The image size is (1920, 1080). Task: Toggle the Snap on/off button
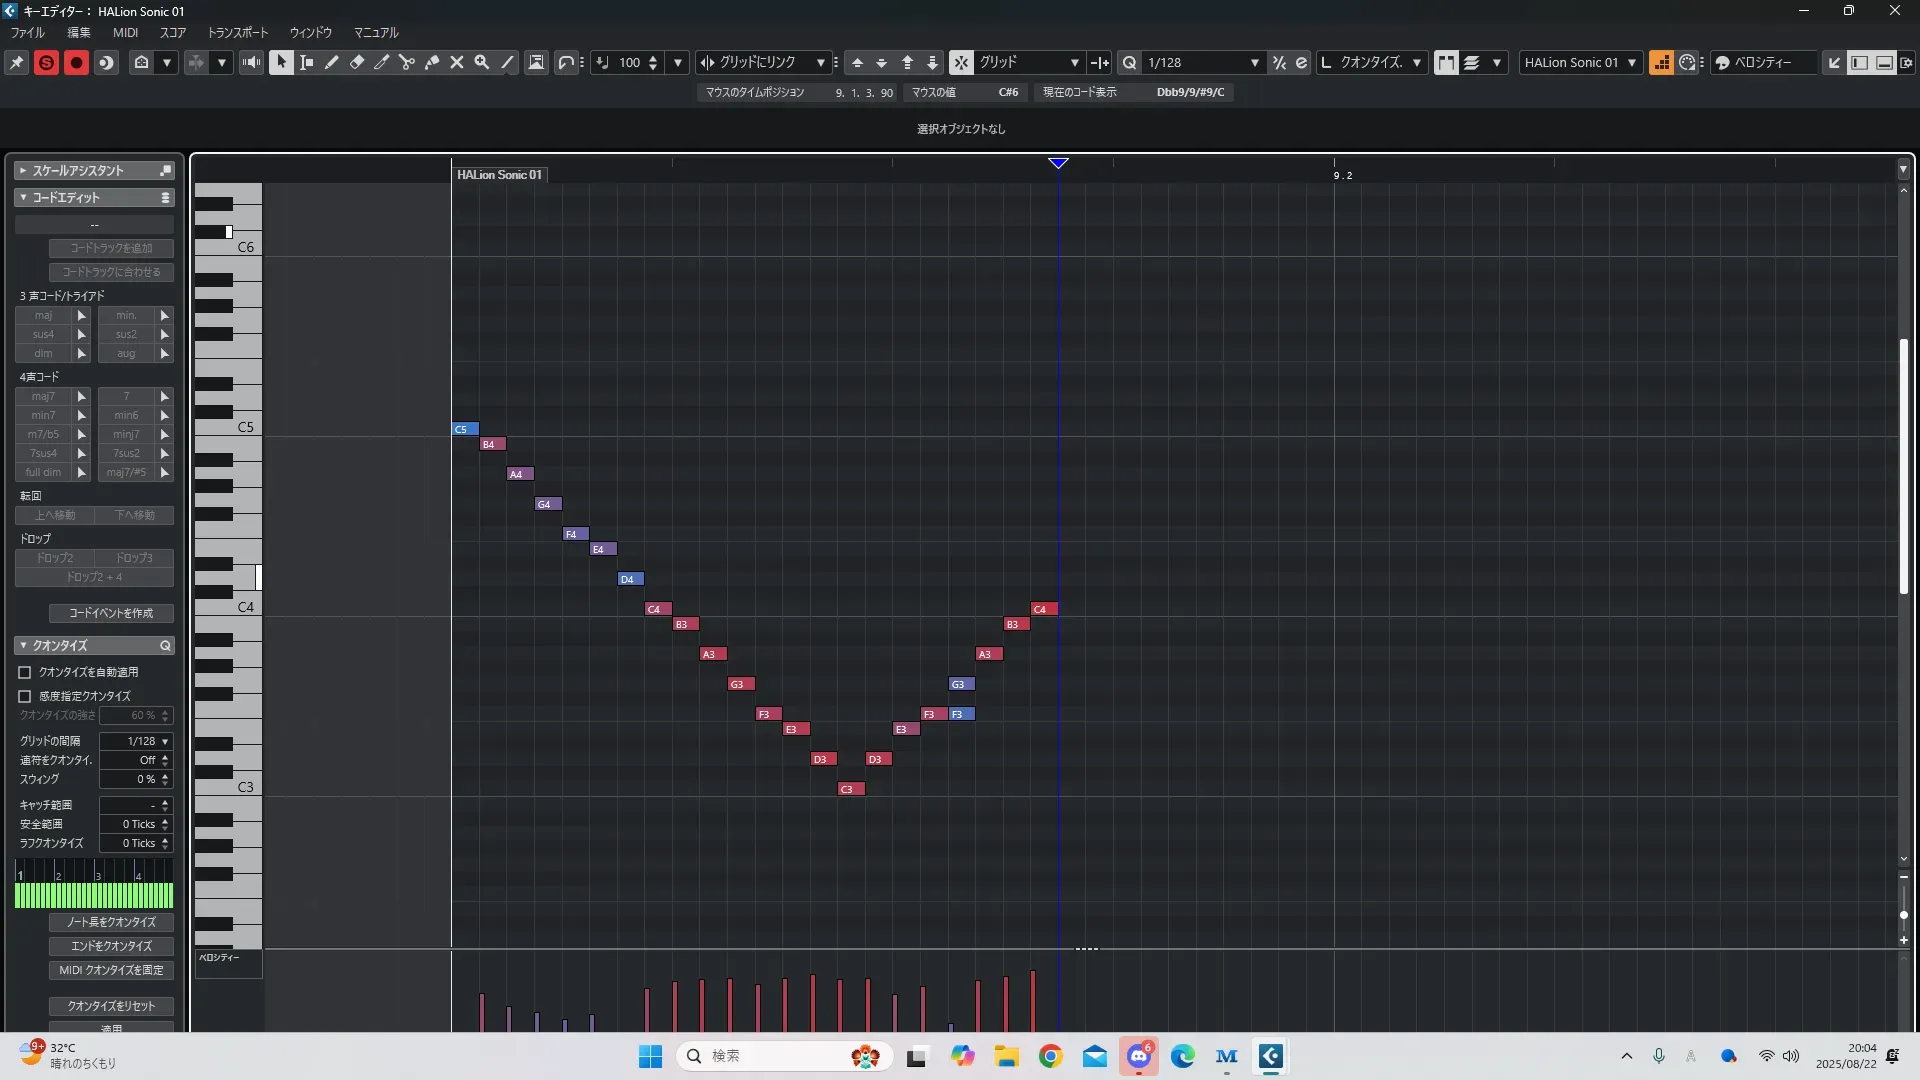point(961,62)
